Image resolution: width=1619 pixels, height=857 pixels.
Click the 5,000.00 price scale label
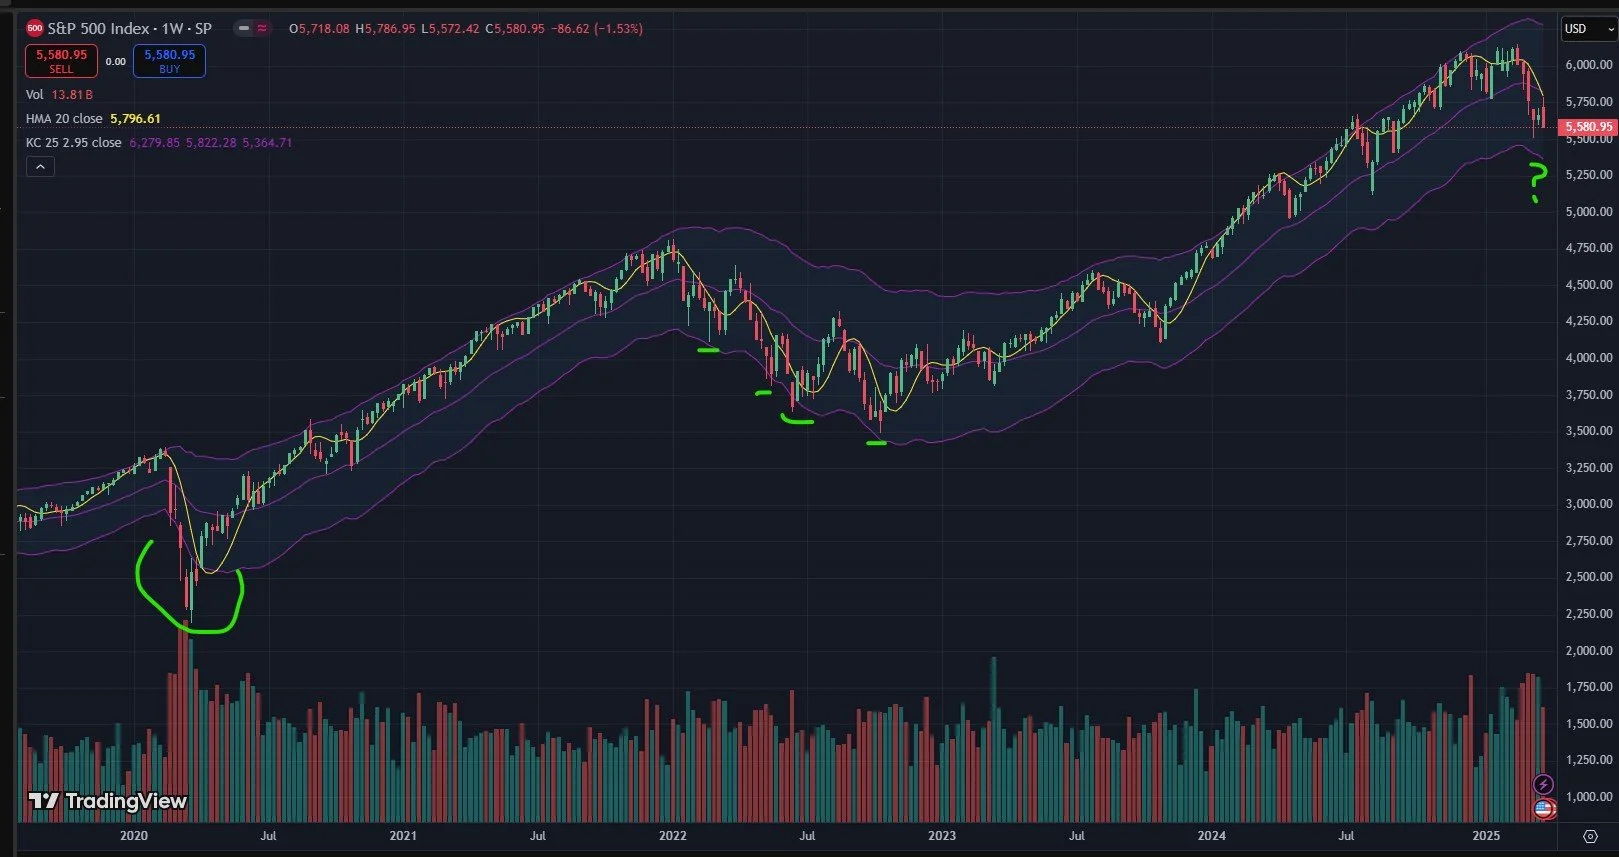(1589, 212)
